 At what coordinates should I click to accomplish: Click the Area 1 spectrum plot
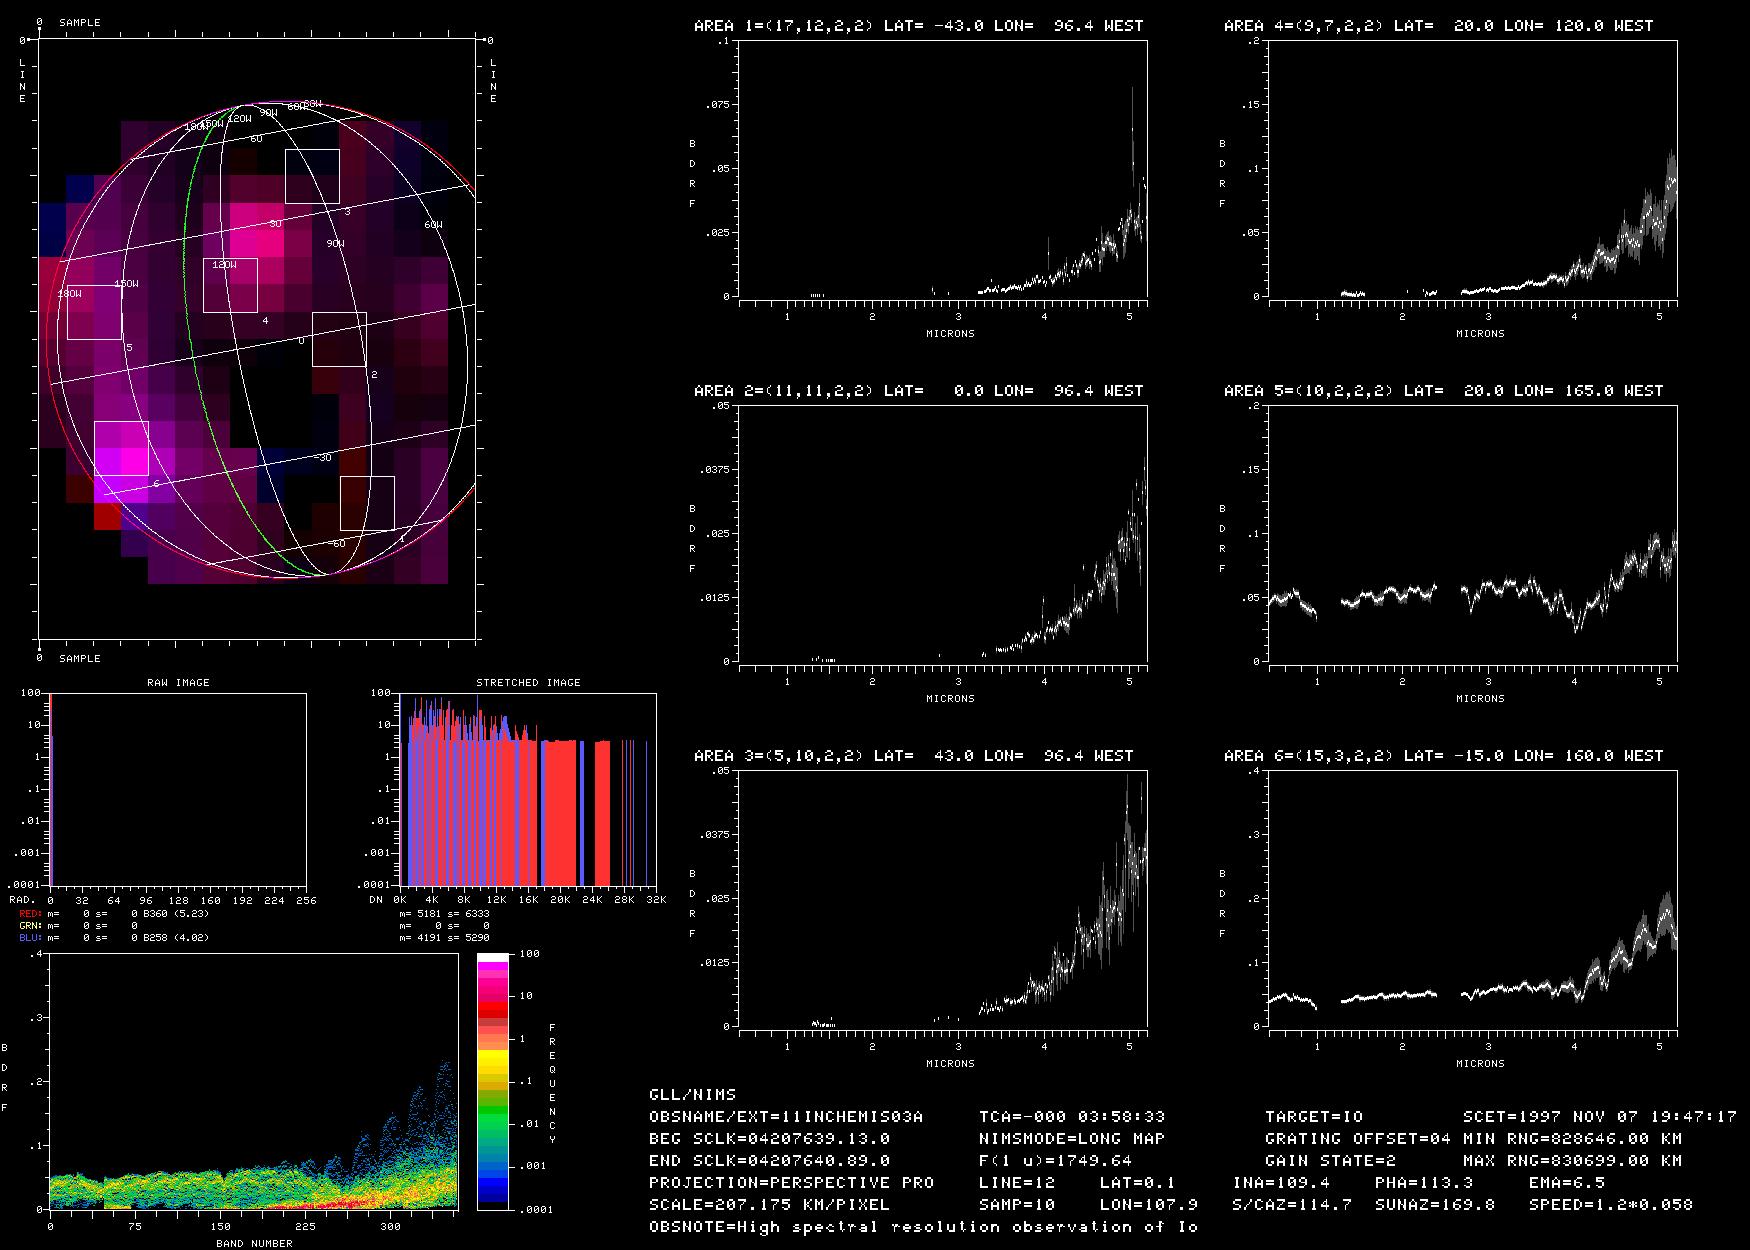pyautogui.click(x=943, y=169)
